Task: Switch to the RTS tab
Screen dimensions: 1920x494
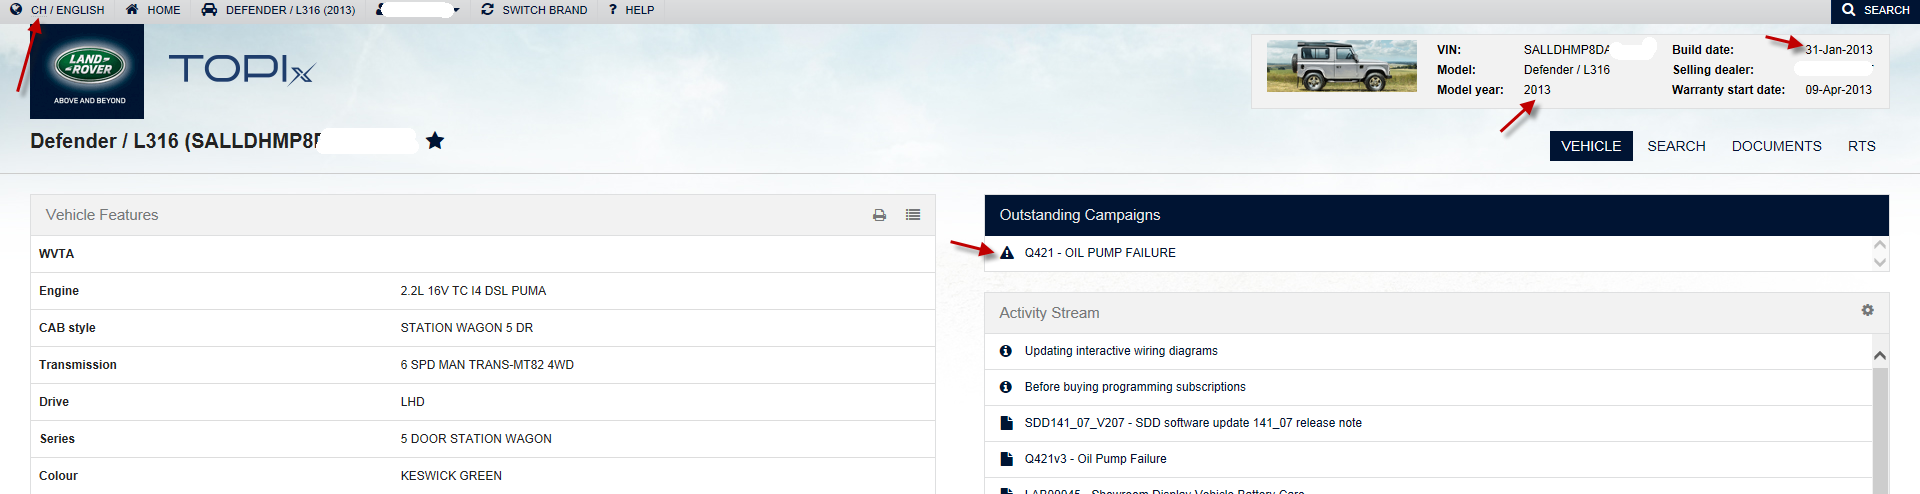Action: [1861, 146]
